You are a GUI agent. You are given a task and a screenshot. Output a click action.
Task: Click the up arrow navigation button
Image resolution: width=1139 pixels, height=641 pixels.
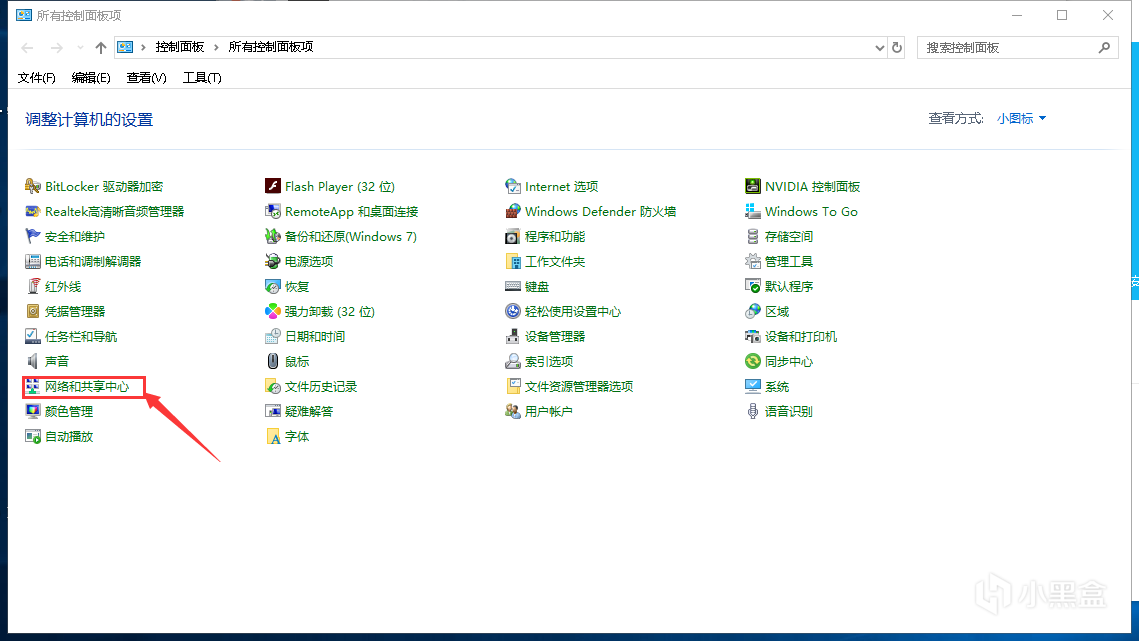coord(100,48)
